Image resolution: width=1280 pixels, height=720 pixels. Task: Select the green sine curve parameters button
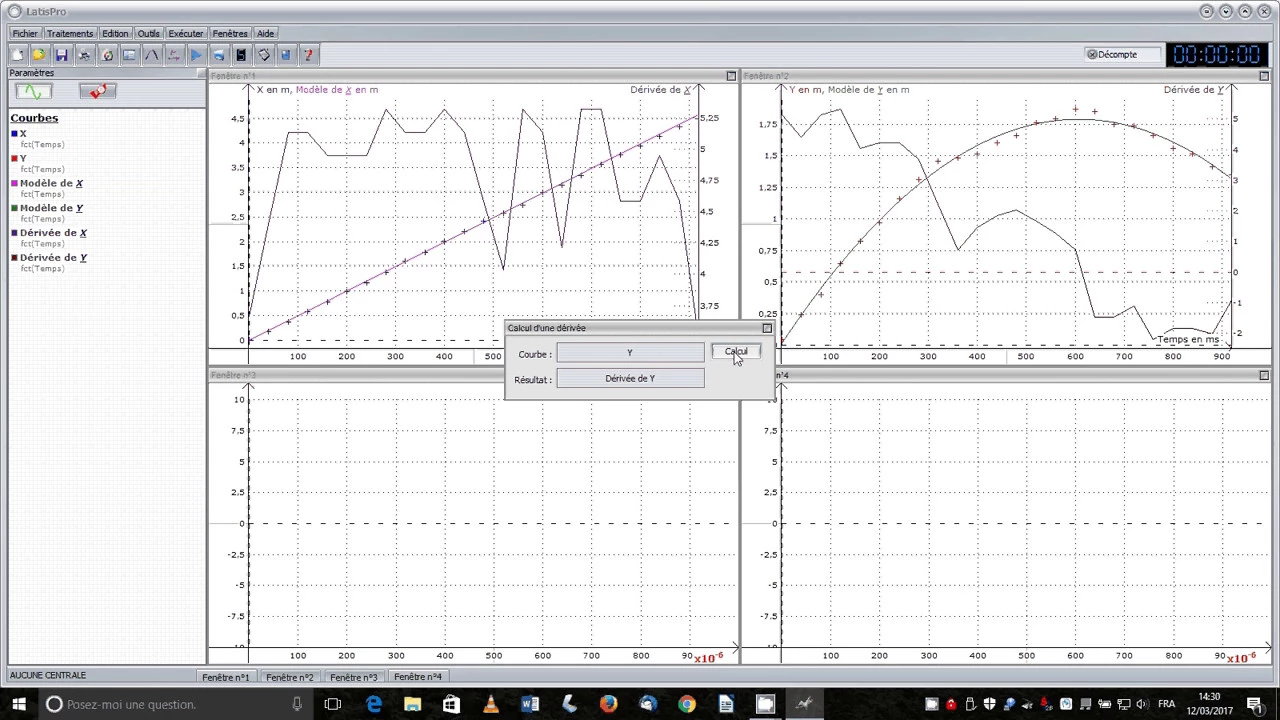(x=33, y=92)
